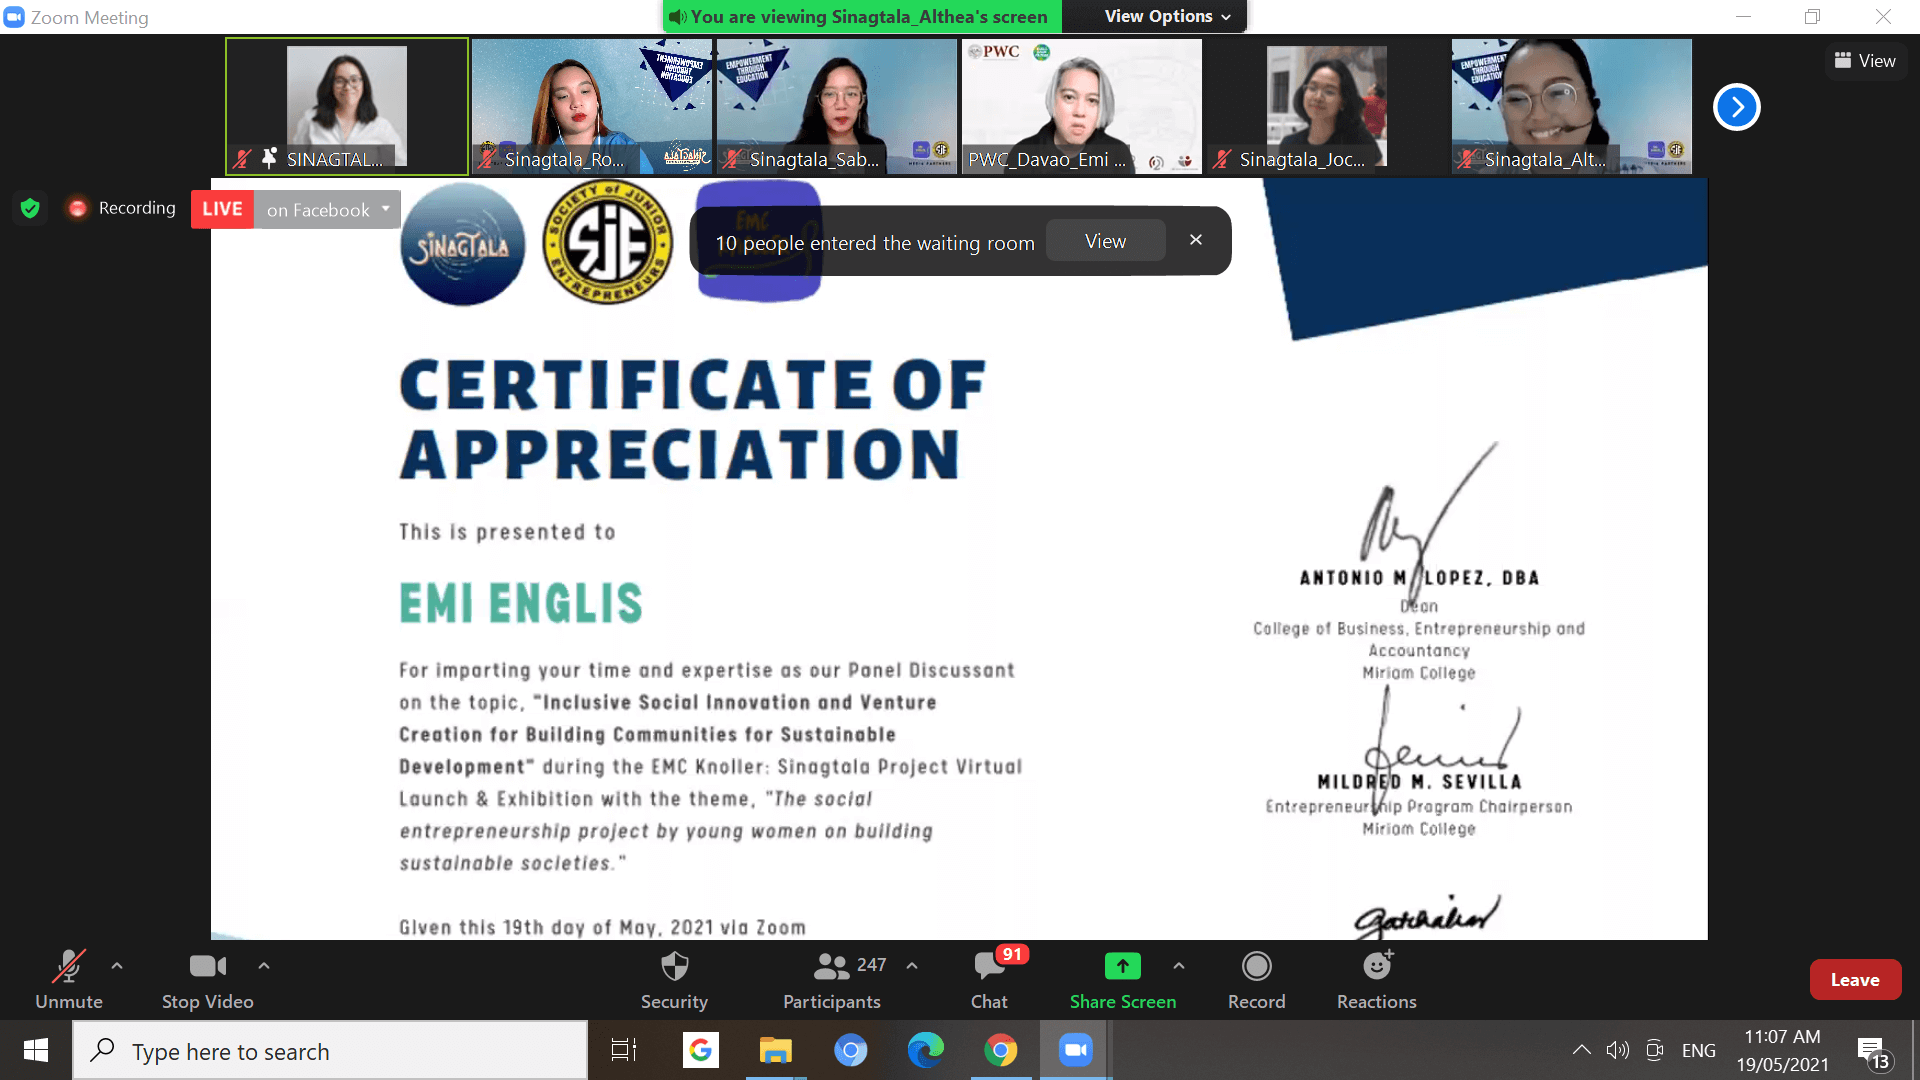Click the taskbar search box
Image resolution: width=1920 pixels, height=1080 pixels.
tap(330, 1051)
